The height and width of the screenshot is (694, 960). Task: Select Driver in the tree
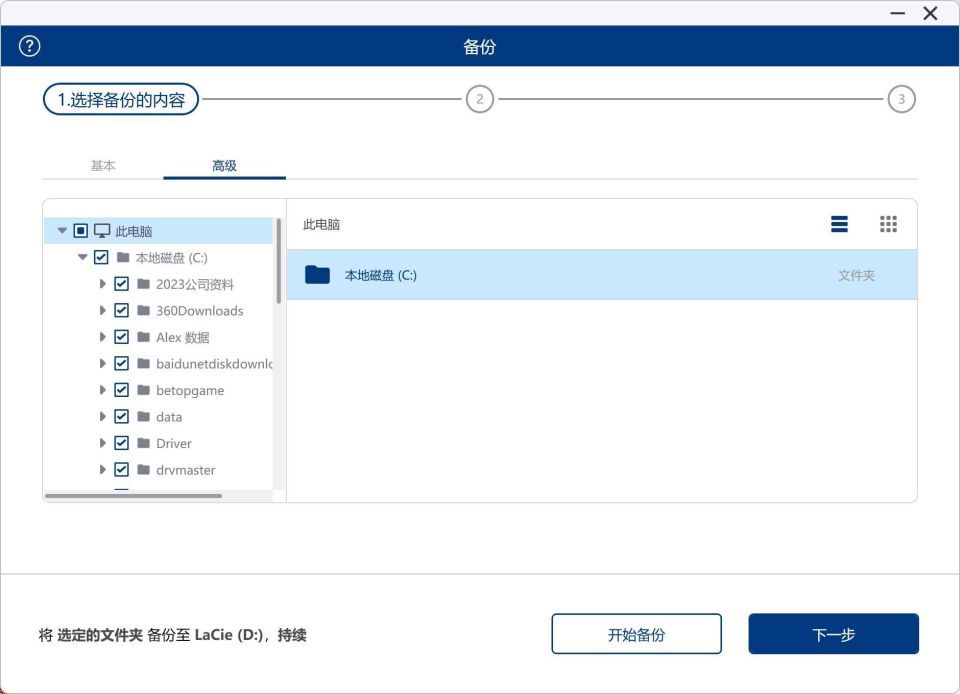174,444
